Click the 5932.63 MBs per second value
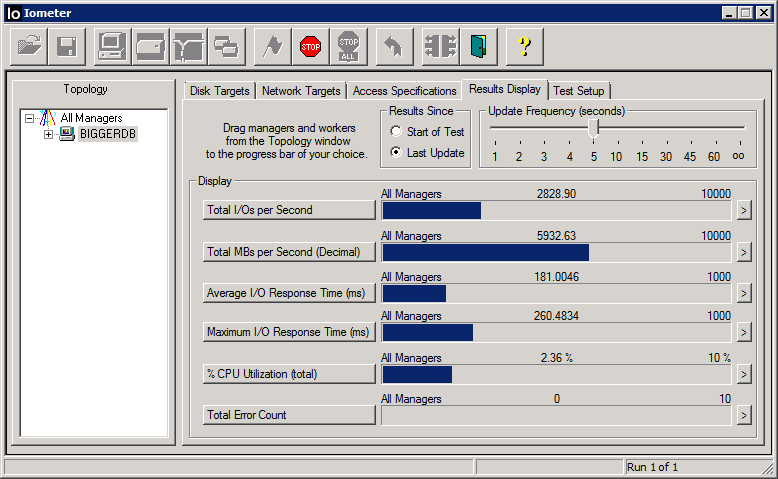The image size is (778, 479). pos(556,236)
